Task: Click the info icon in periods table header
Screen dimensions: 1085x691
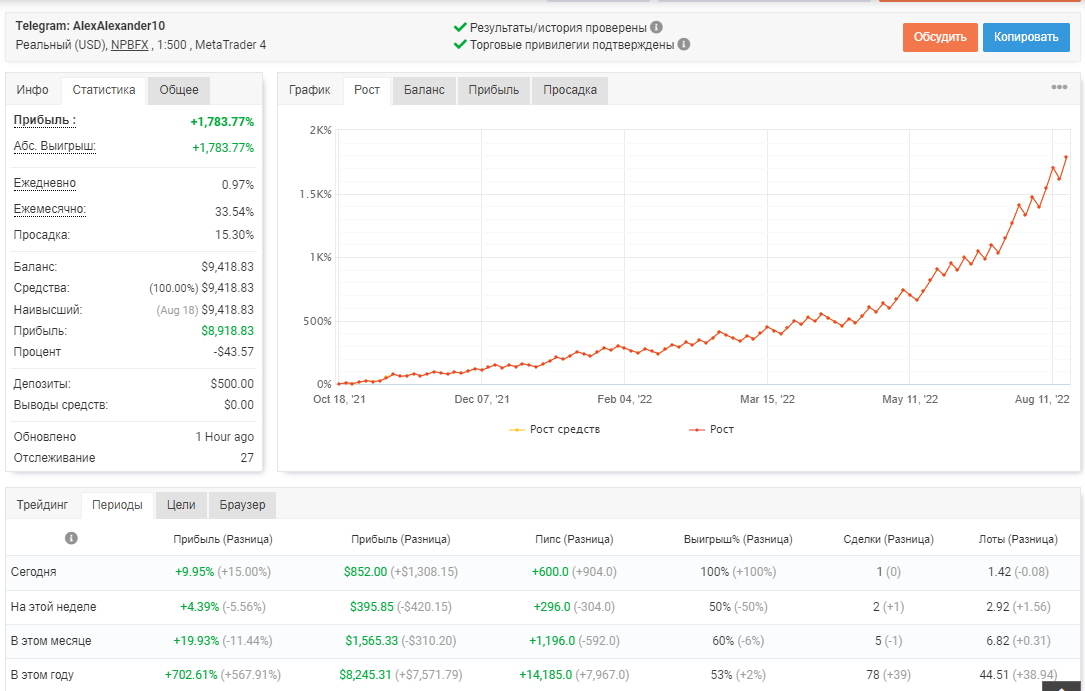Action: (71, 538)
